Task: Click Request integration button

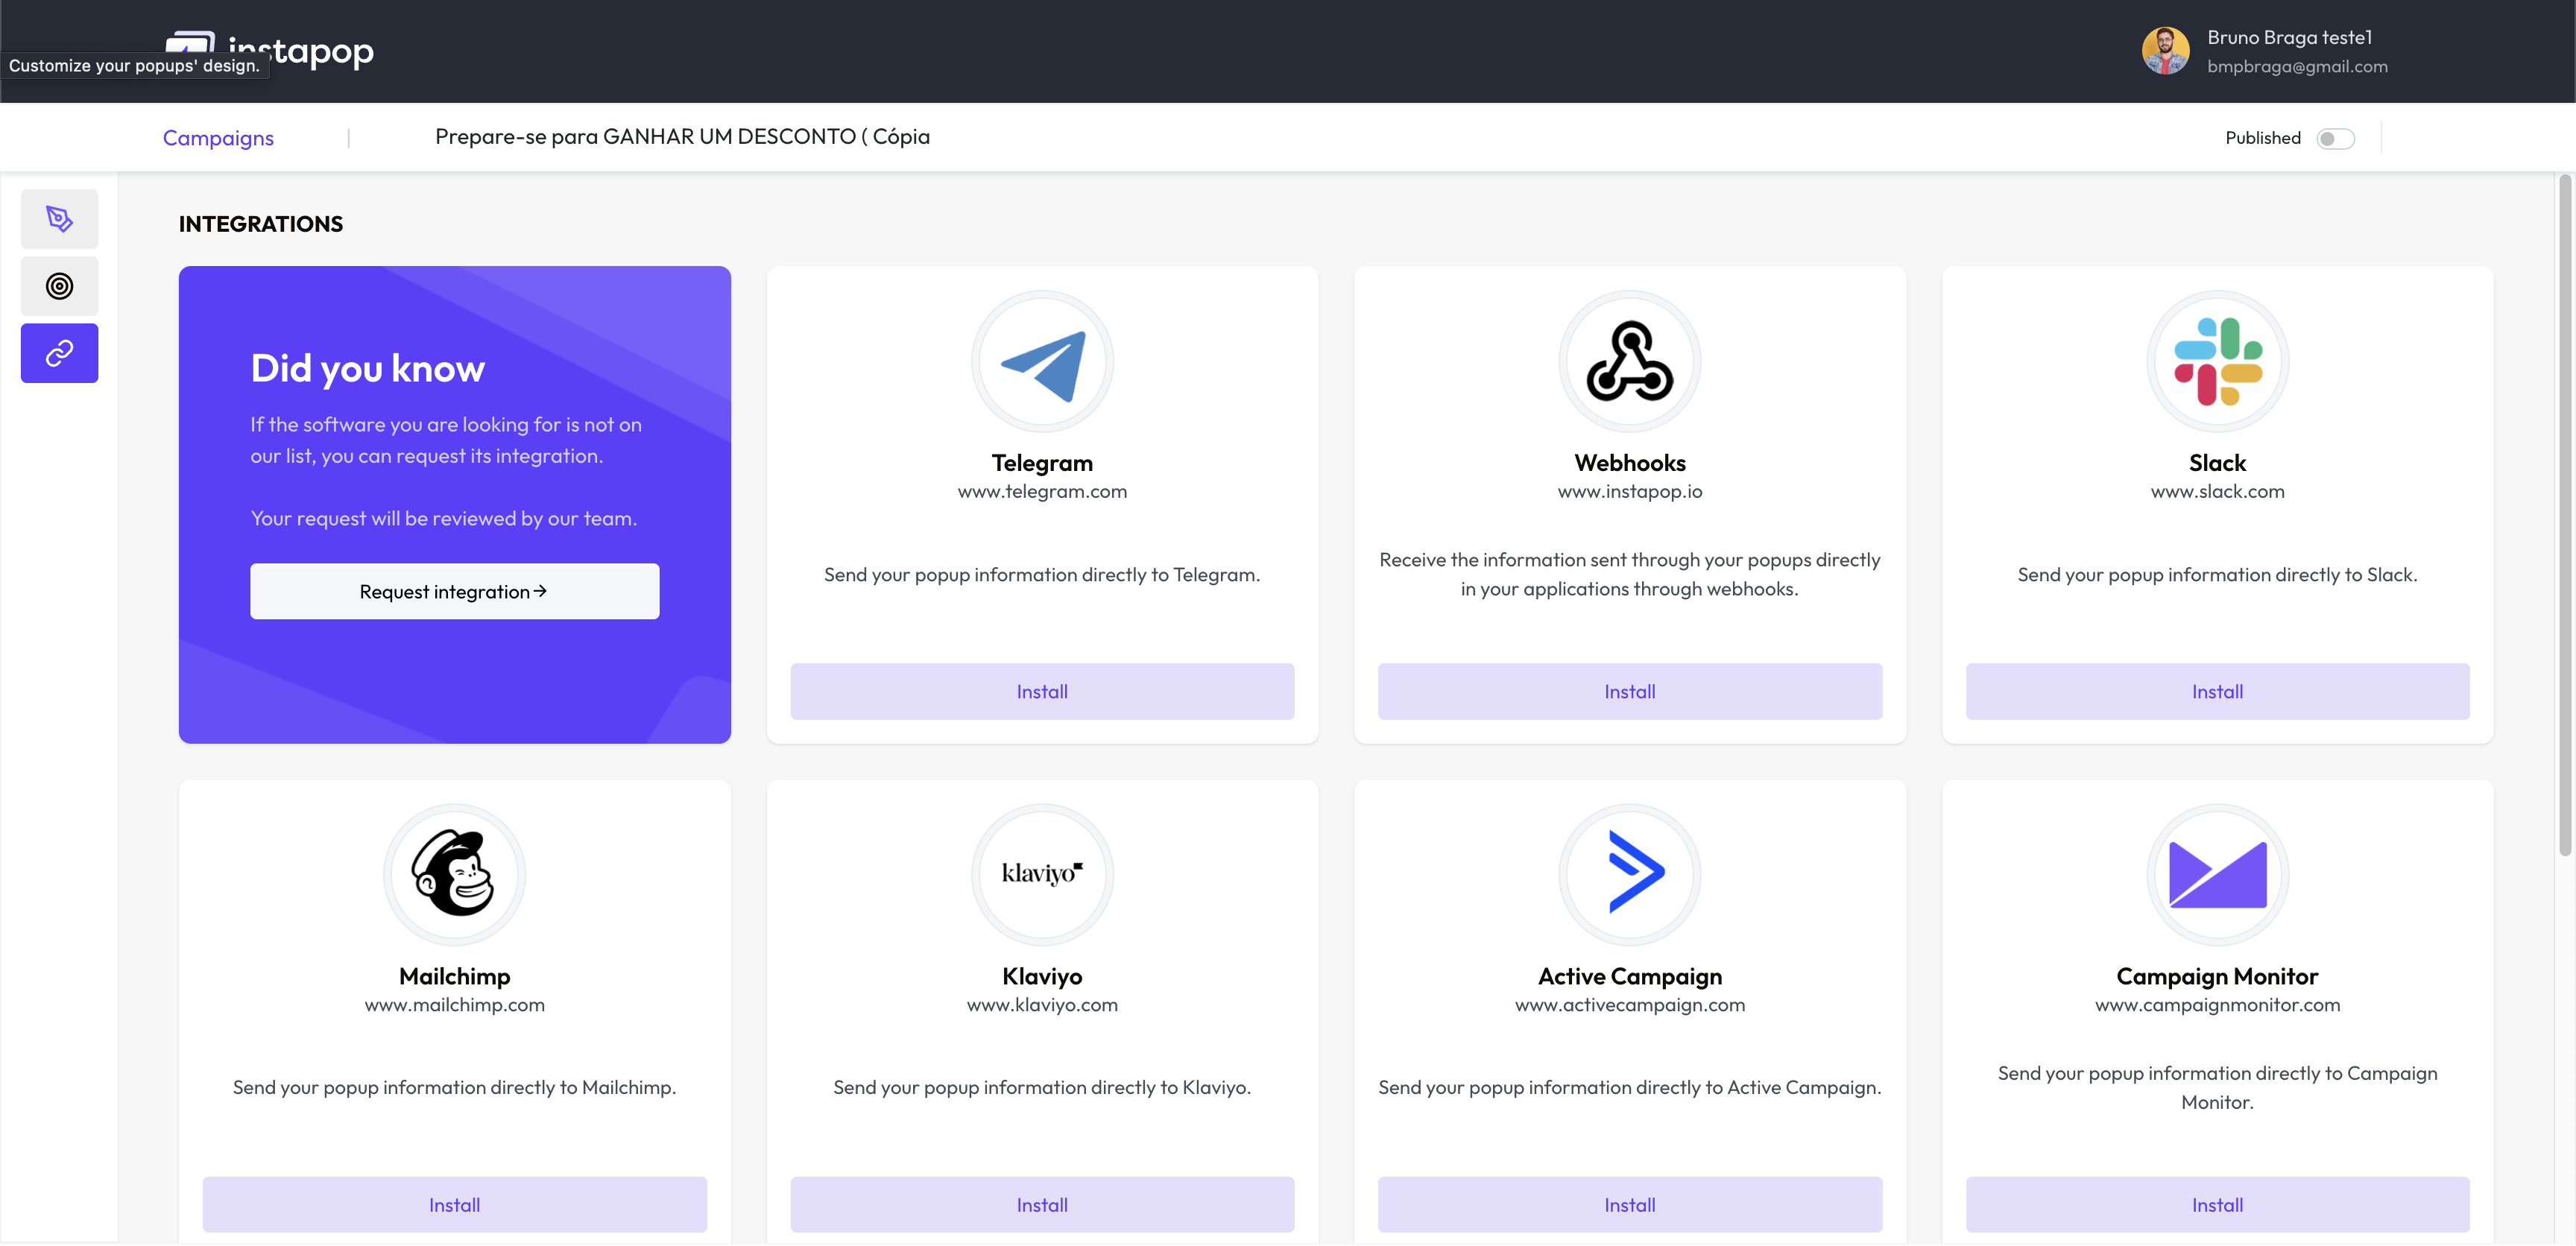Action: pyautogui.click(x=454, y=591)
